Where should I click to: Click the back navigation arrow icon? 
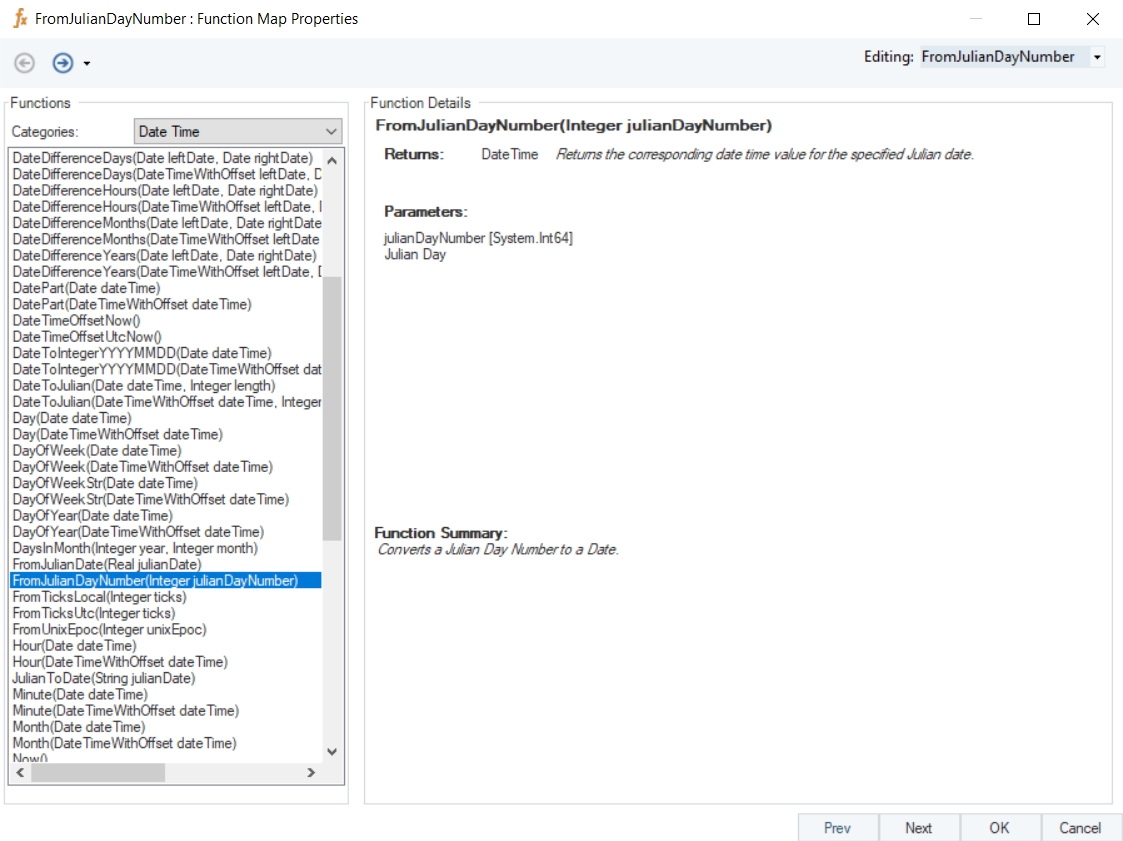tap(24, 63)
